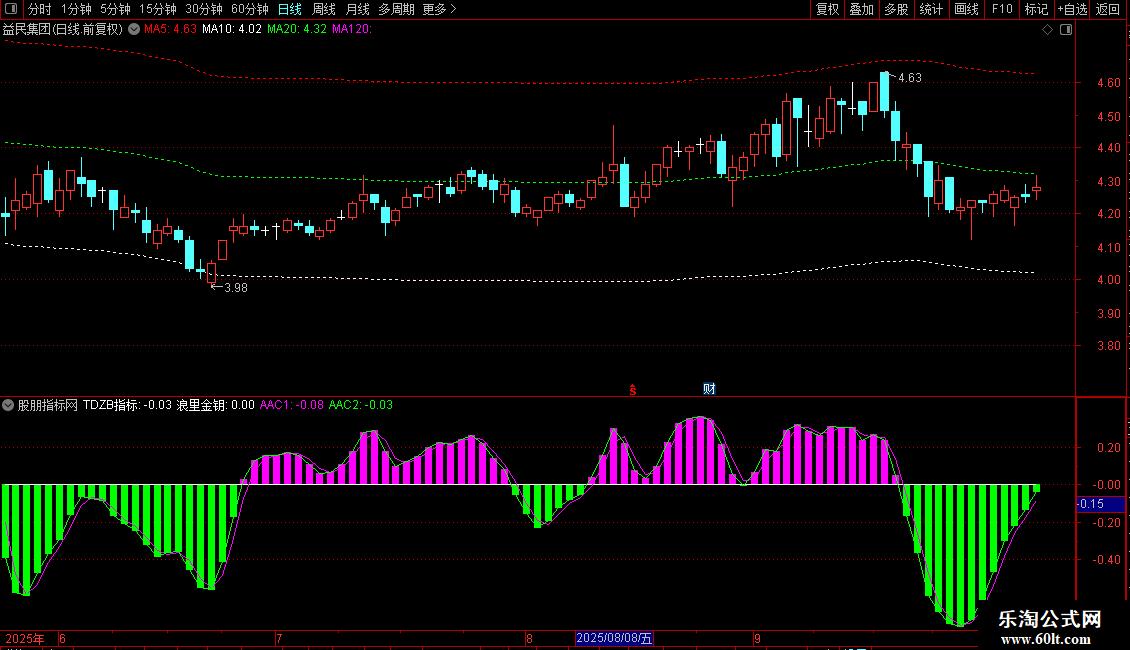1130x650 pixels.
Task: Expand the 更多 more periods menu
Action: click(439, 9)
